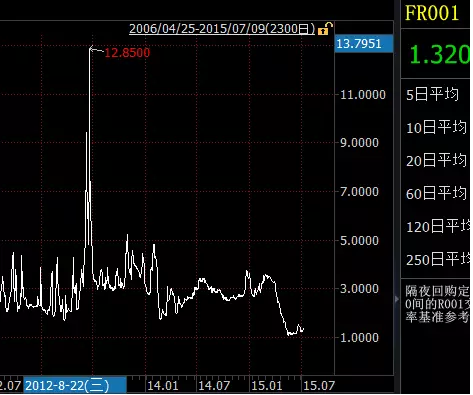The width and height of the screenshot is (473, 395).
Task: Select the 60日平均 row
Action: (436, 193)
